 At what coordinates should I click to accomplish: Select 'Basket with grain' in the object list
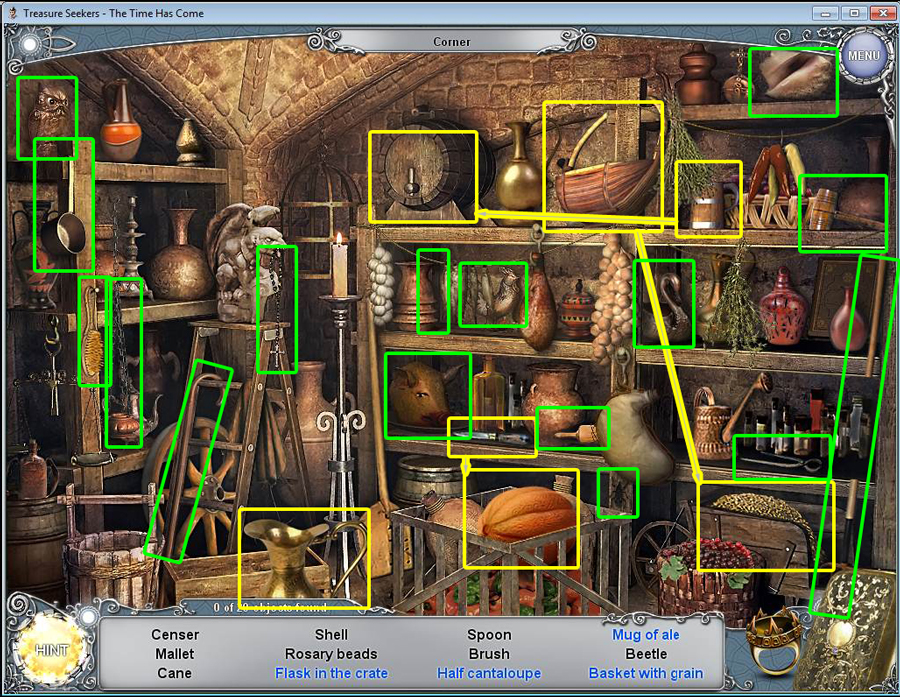[x=645, y=673]
